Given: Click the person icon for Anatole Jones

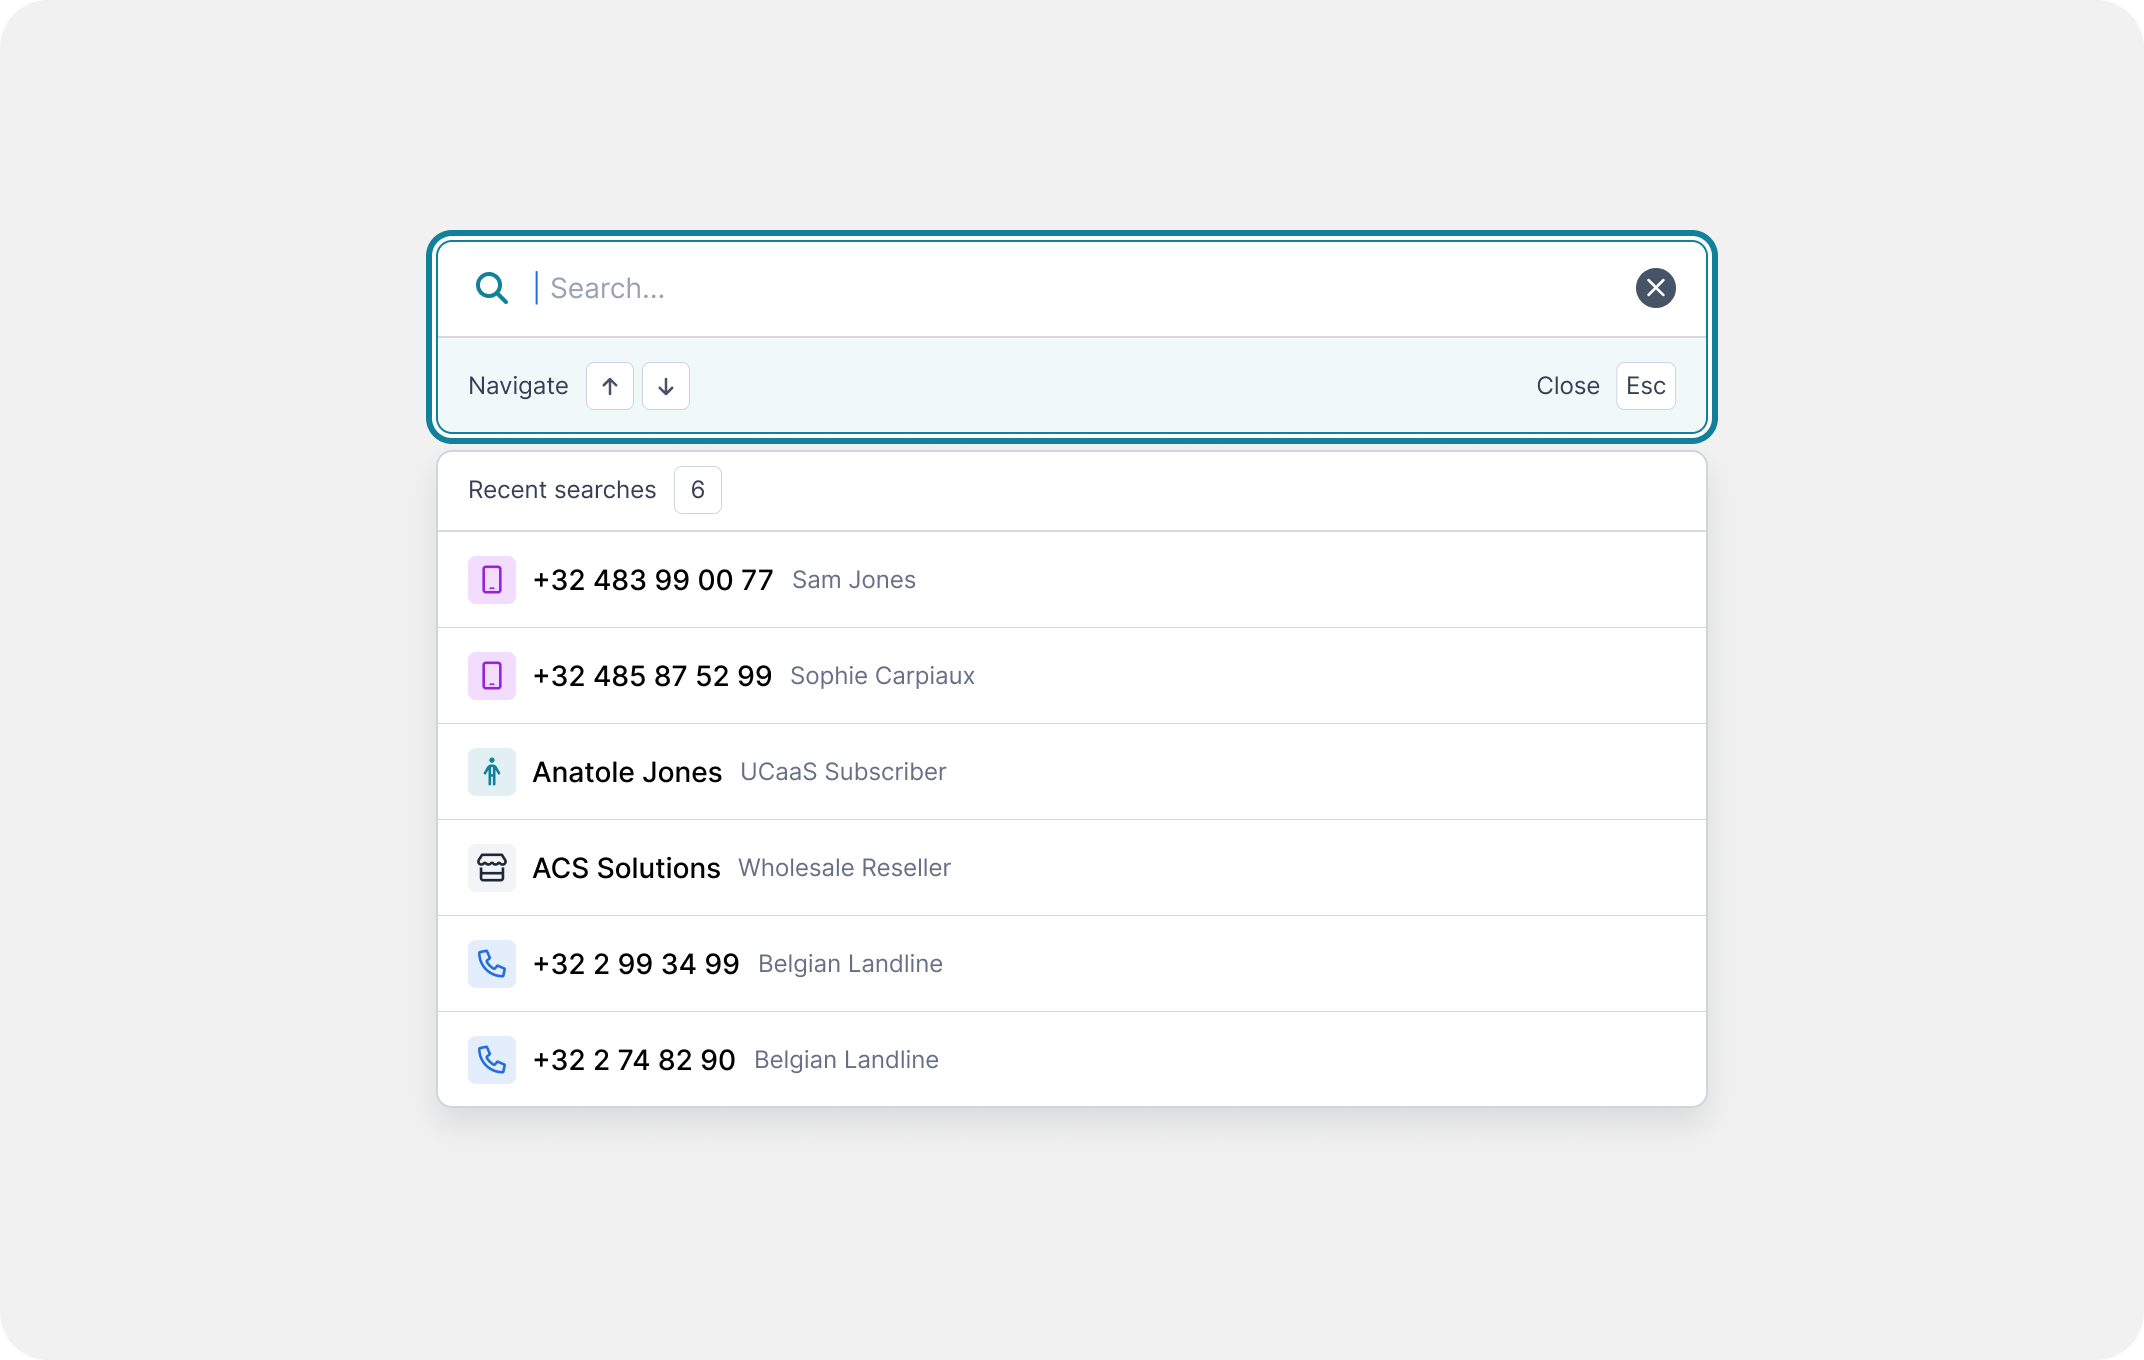Looking at the screenshot, I should pyautogui.click(x=492, y=772).
